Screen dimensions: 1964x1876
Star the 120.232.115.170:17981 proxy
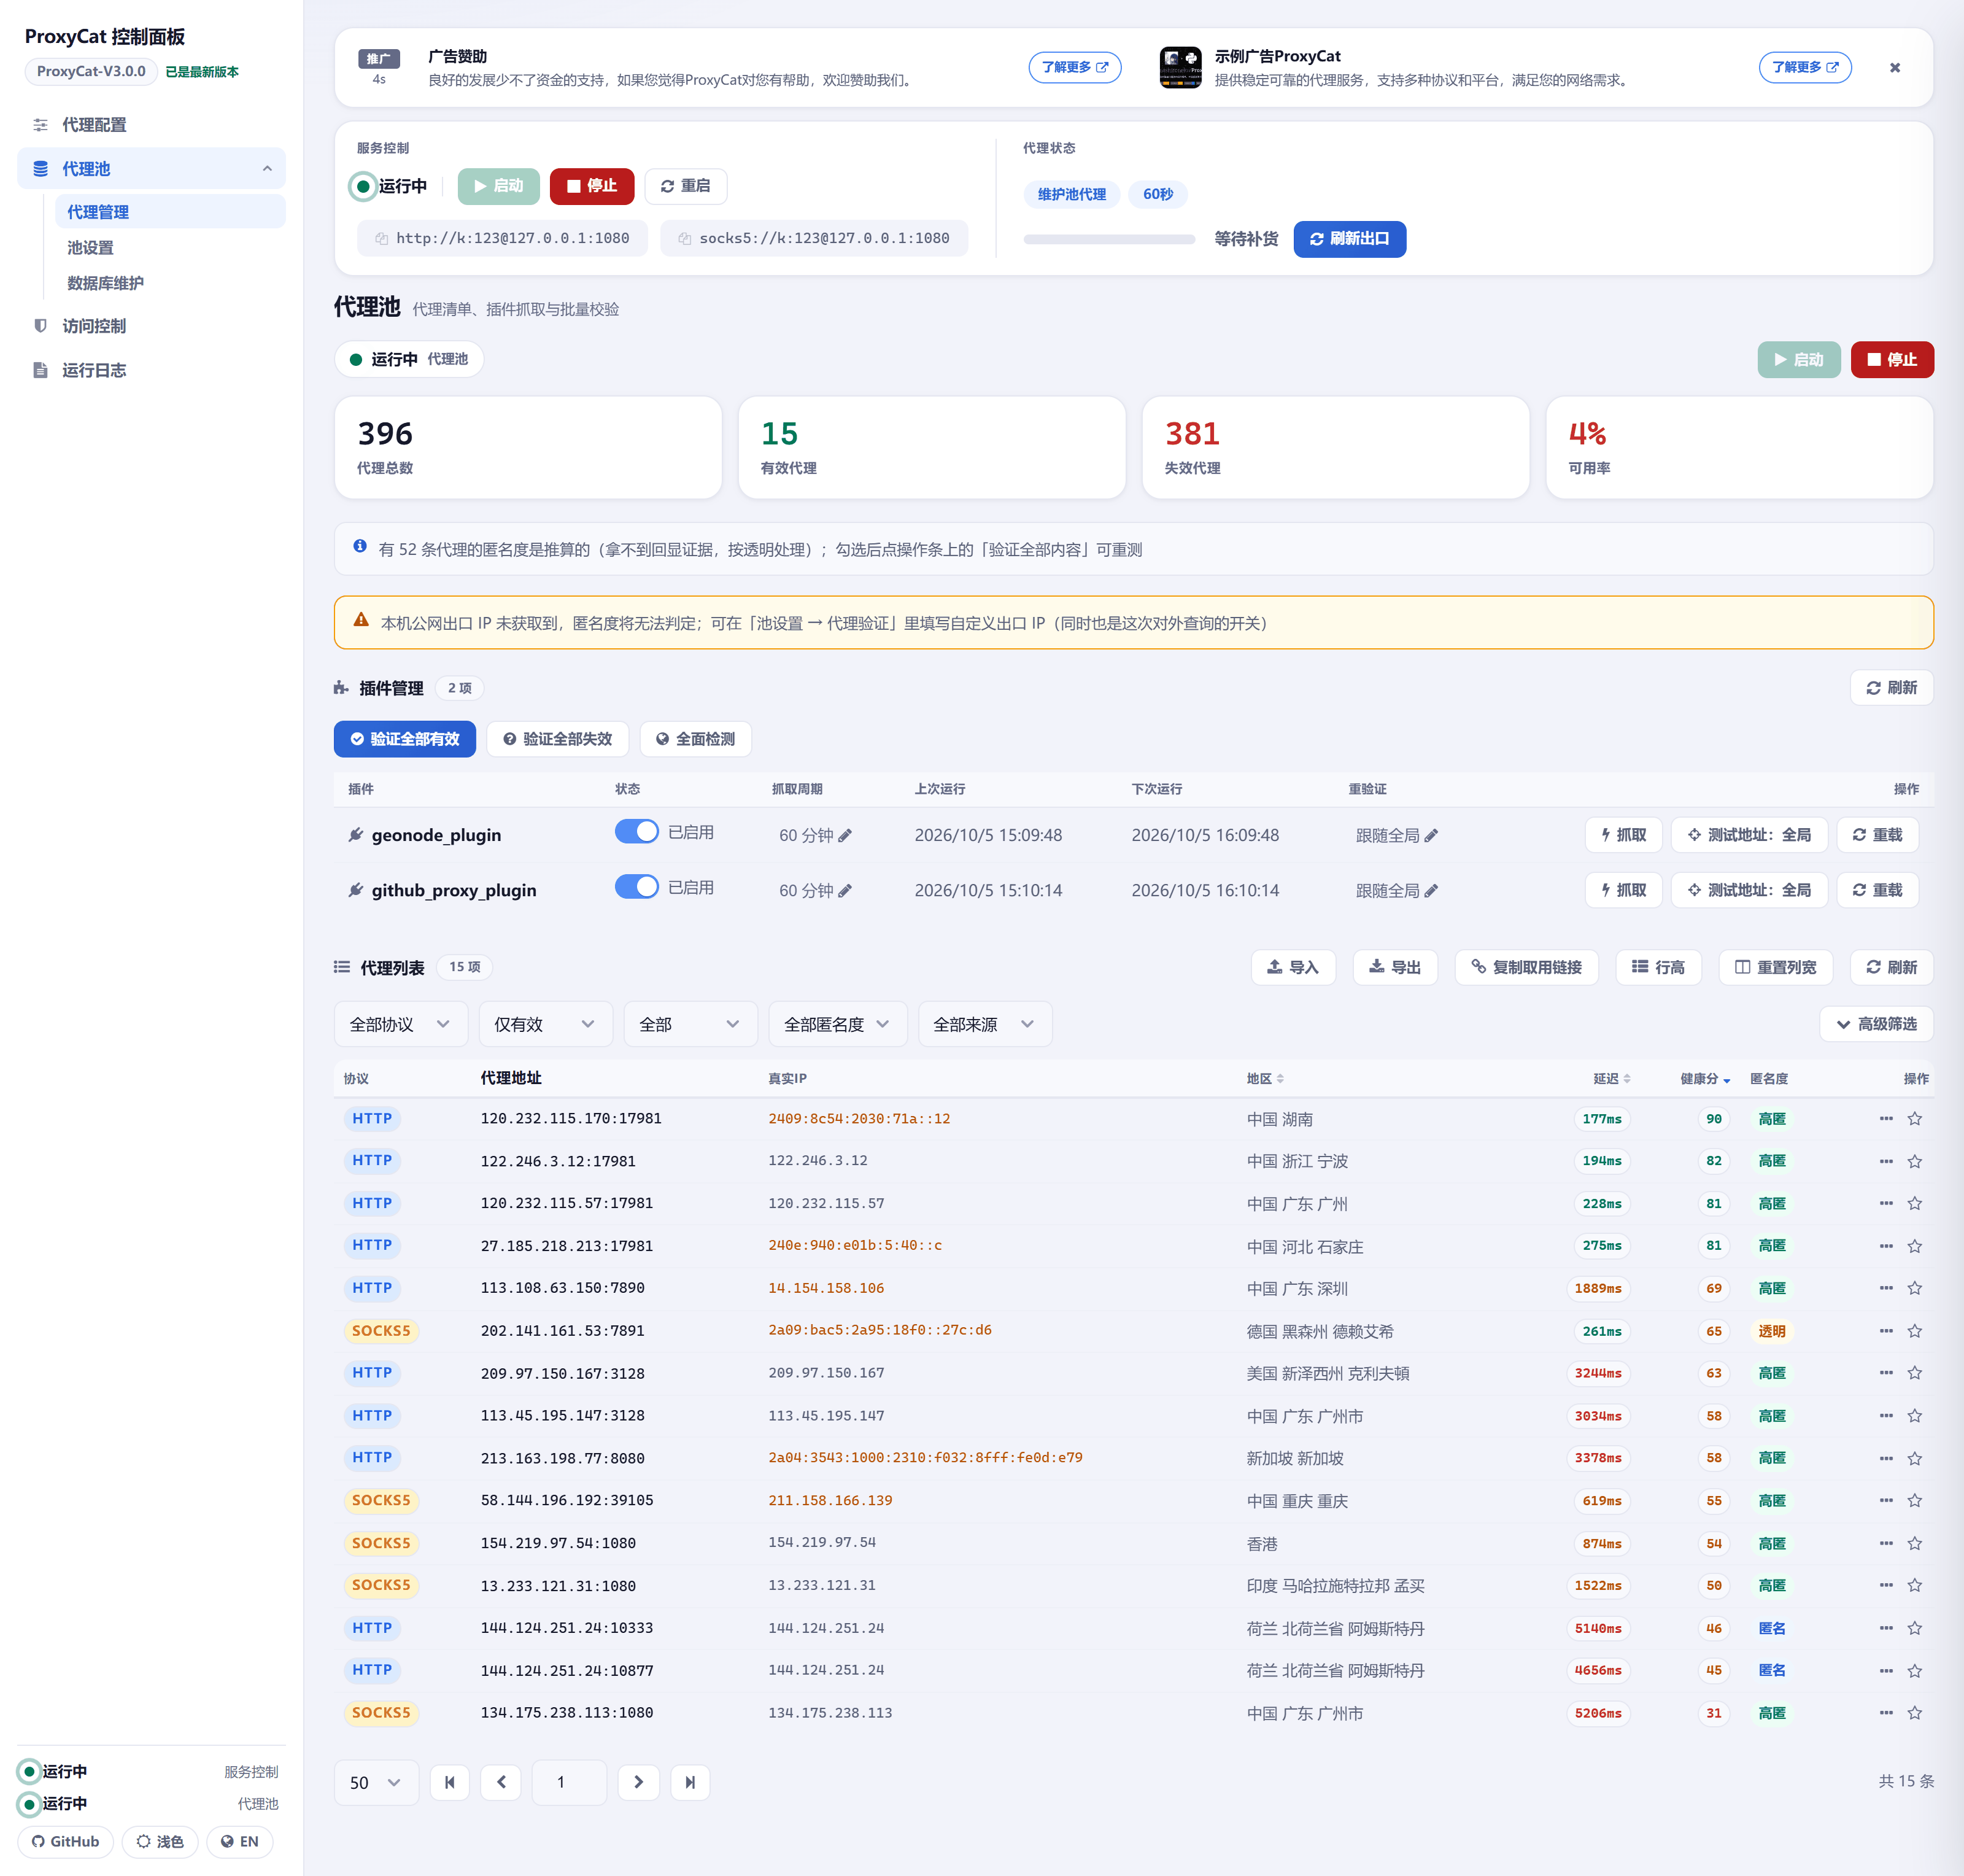[x=1915, y=1119]
